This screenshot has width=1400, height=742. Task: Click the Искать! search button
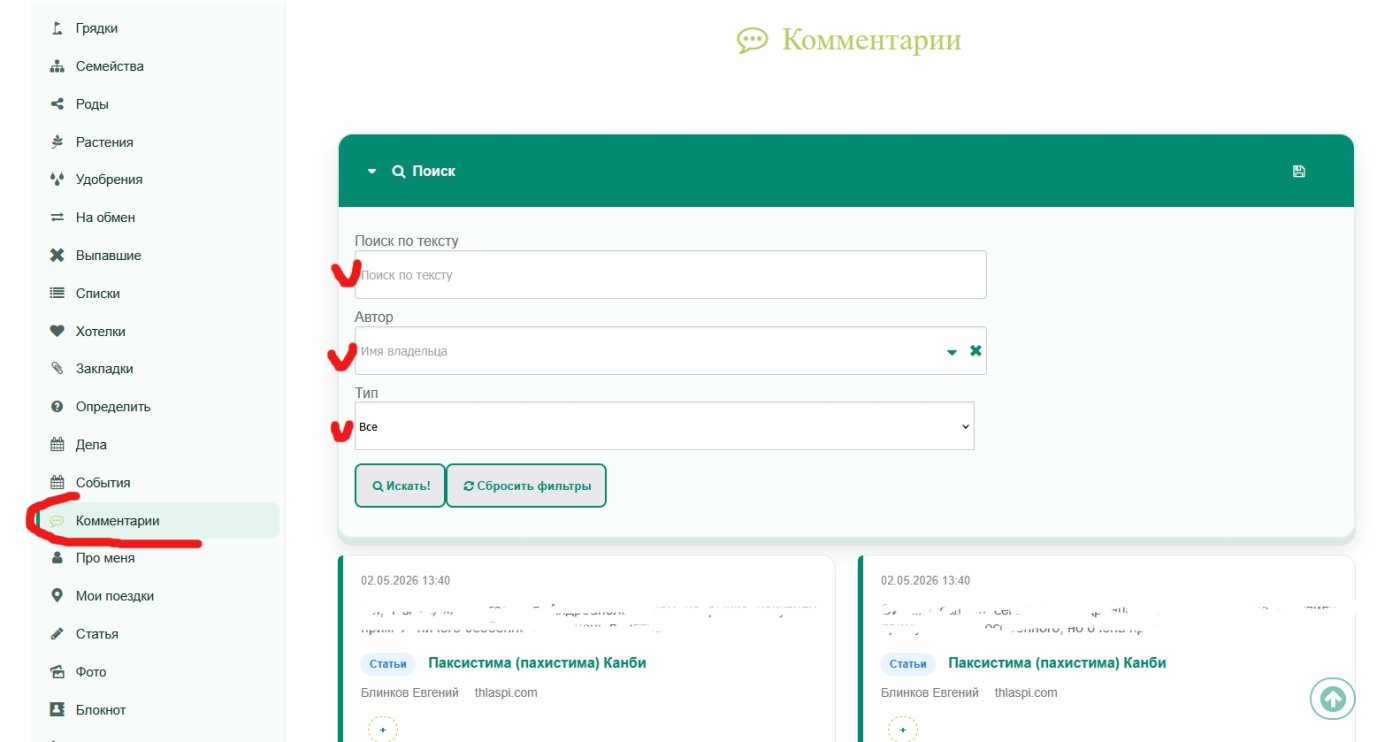[x=400, y=486]
